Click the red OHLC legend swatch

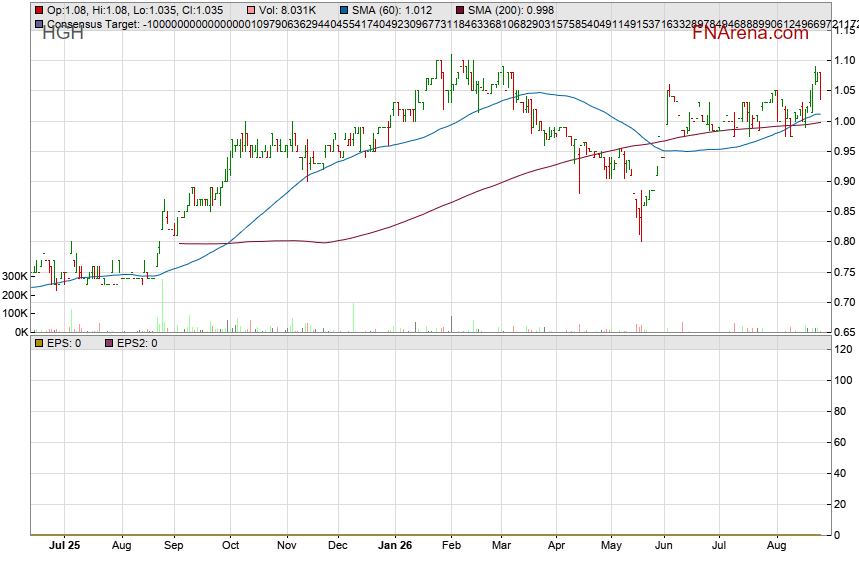coord(39,10)
